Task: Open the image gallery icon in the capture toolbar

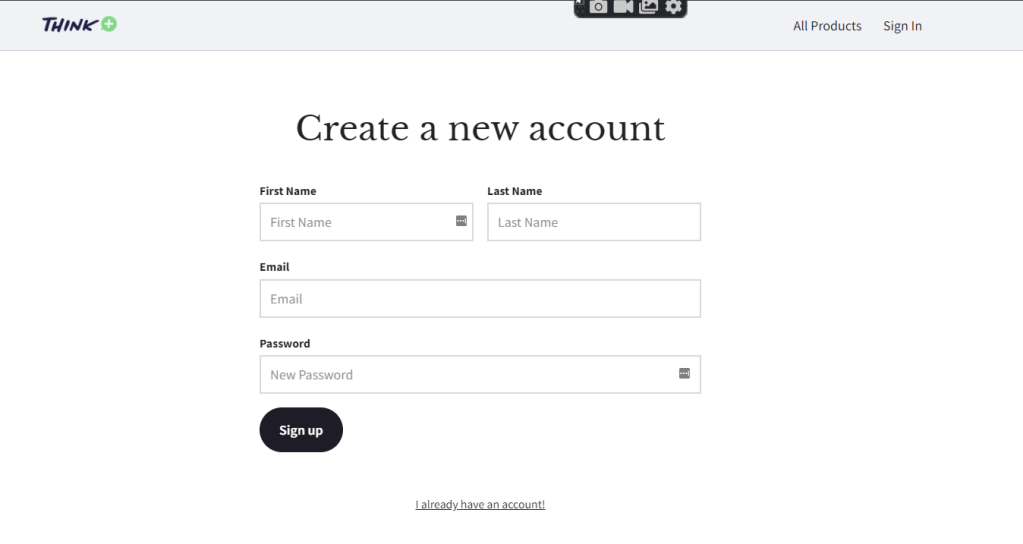Action: [x=648, y=7]
